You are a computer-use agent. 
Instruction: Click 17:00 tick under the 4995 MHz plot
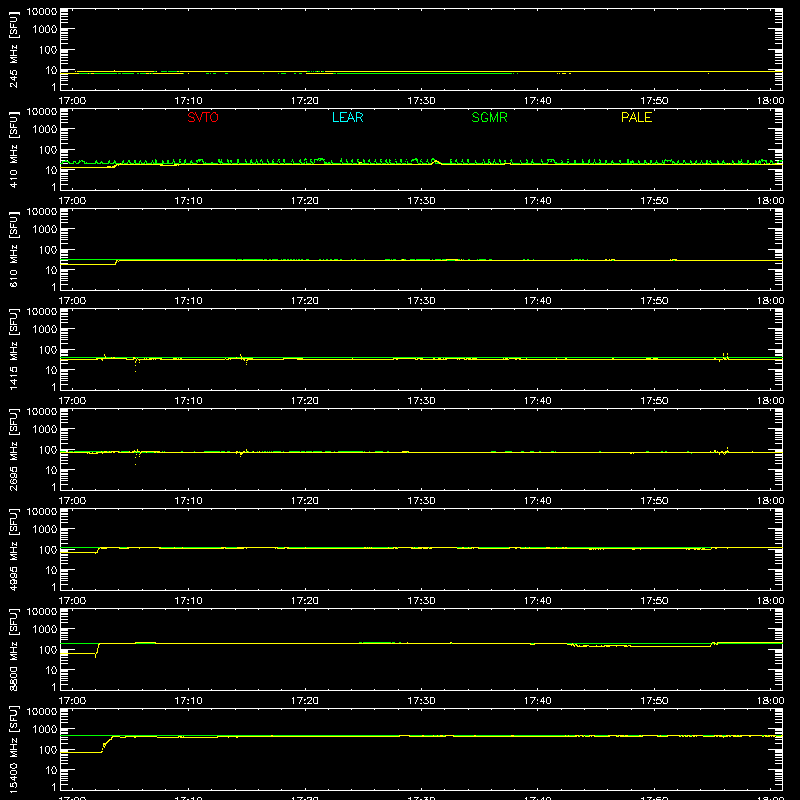(x=72, y=601)
